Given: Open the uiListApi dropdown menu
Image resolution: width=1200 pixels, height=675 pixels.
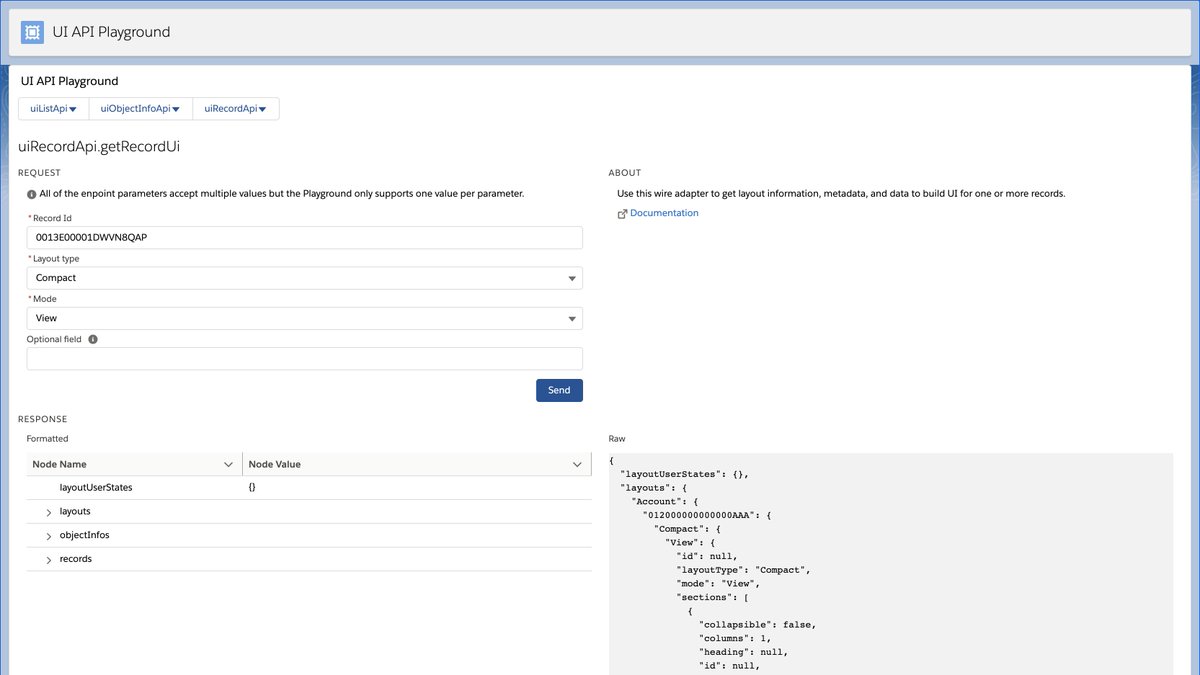Looking at the screenshot, I should pos(54,108).
